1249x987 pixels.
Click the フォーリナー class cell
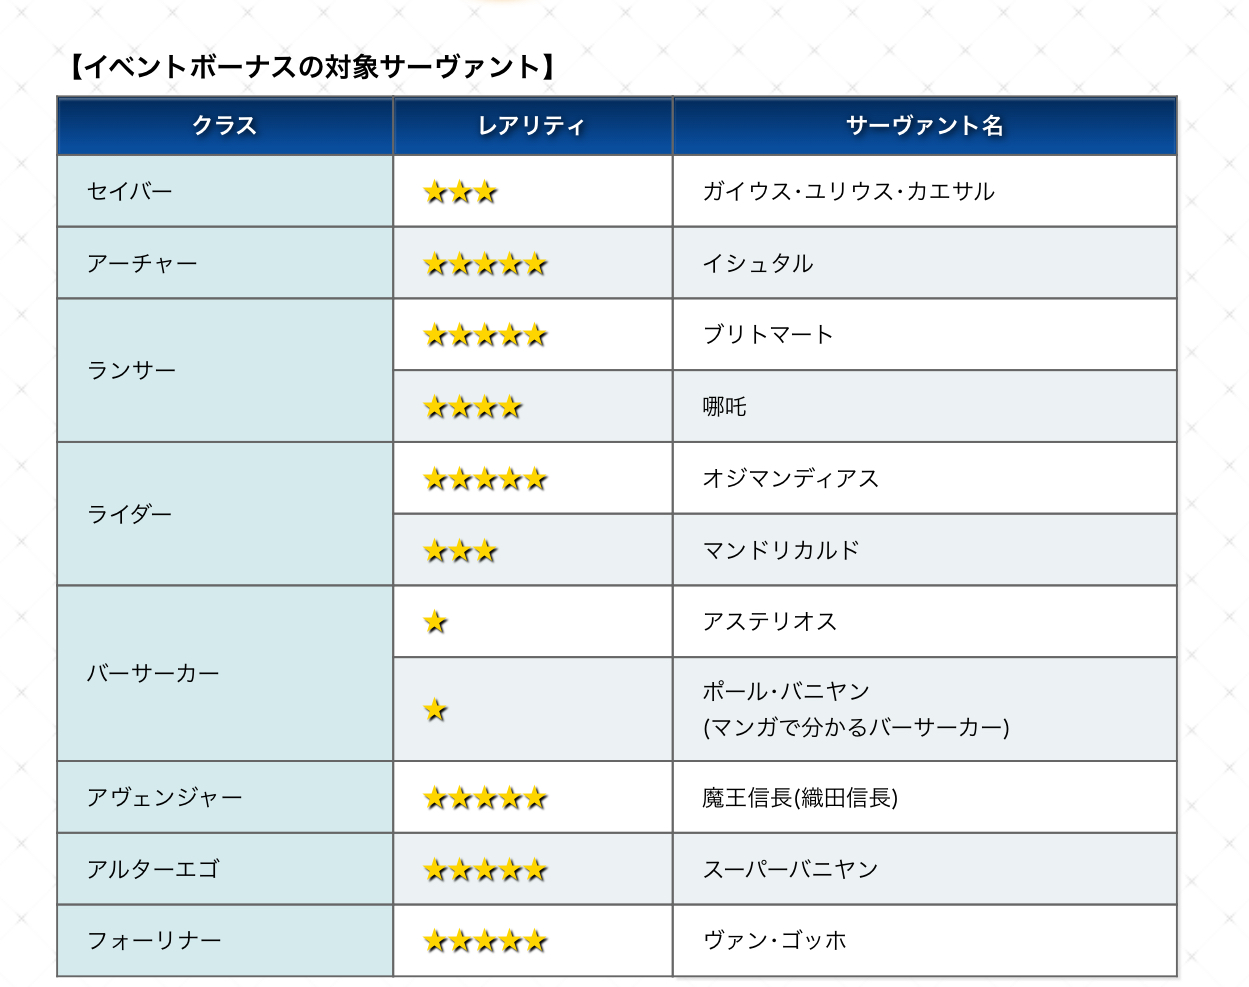tap(154, 940)
